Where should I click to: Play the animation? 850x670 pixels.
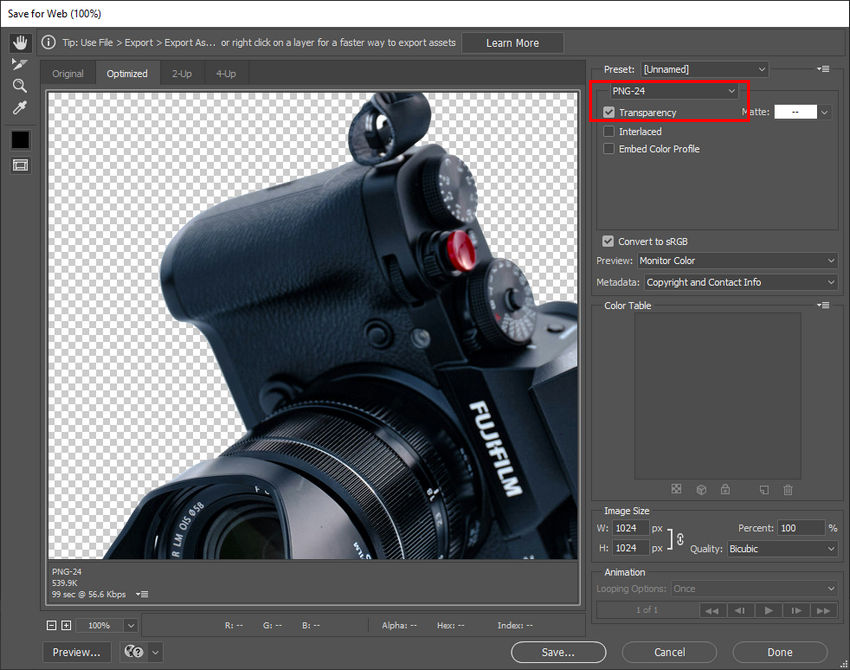tap(768, 610)
